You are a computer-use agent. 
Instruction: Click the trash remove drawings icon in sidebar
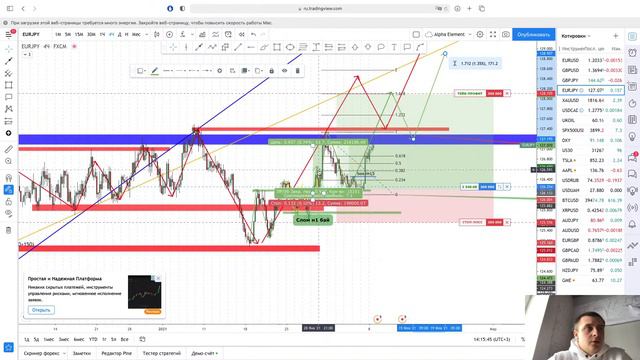click(9, 230)
